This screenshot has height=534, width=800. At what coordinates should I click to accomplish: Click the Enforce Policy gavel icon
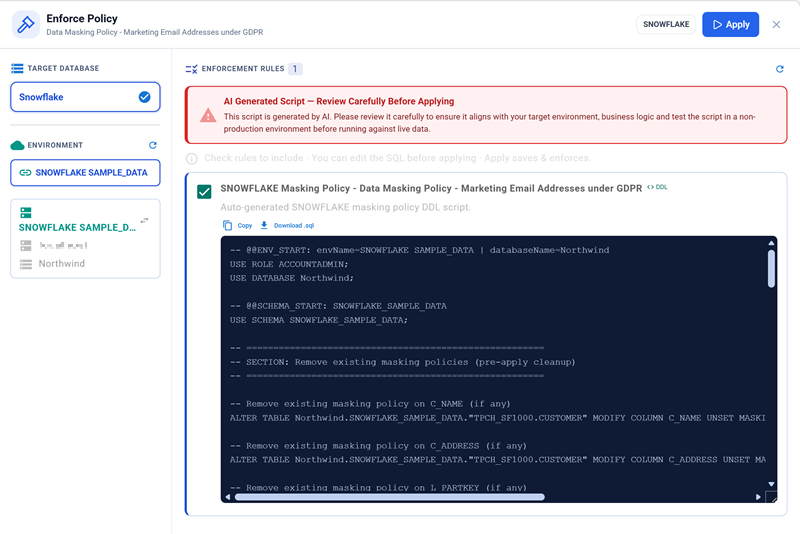coord(26,24)
